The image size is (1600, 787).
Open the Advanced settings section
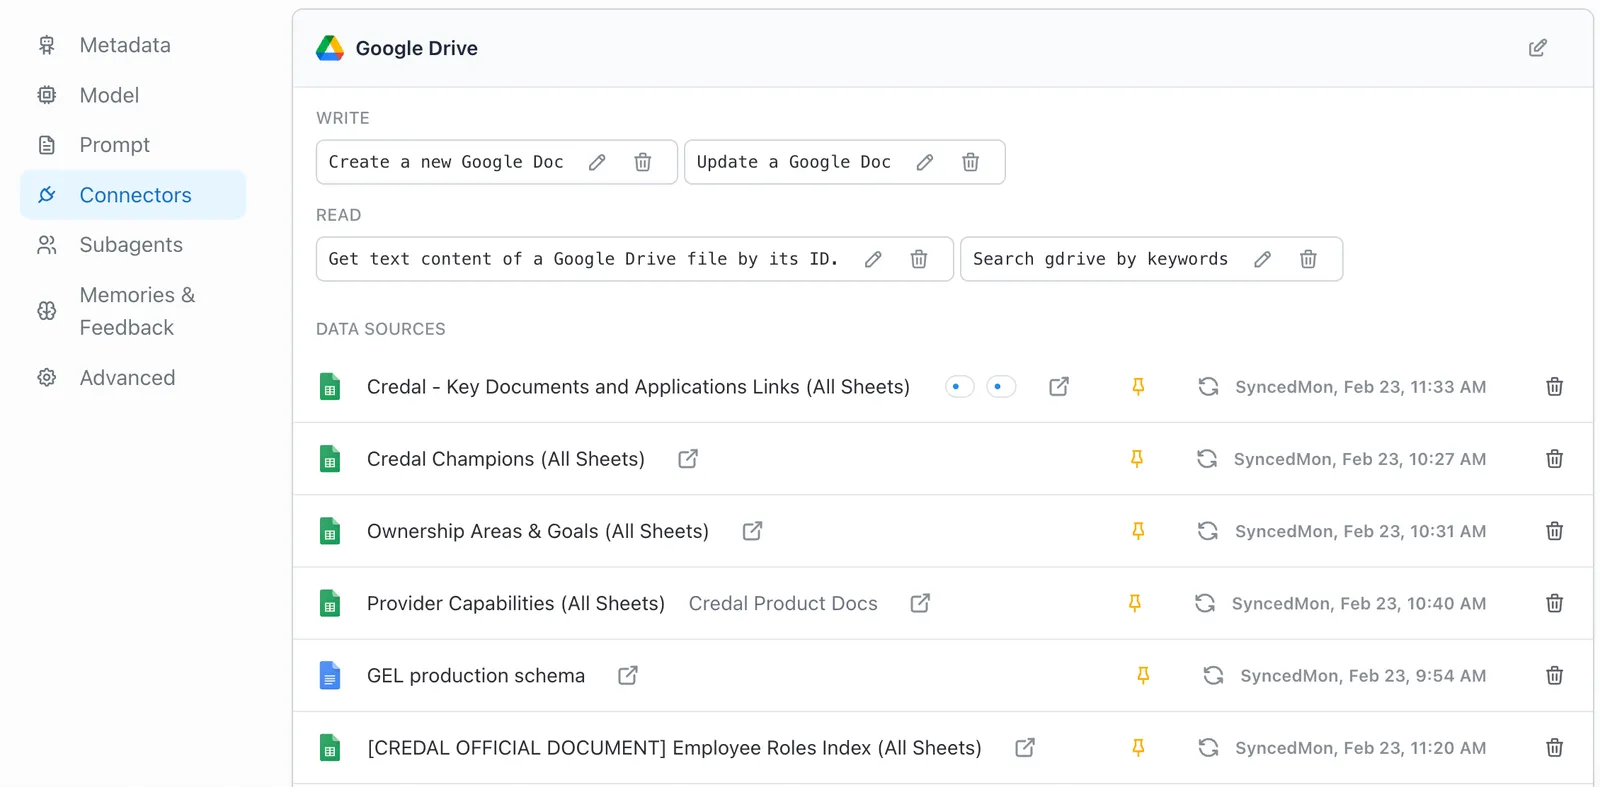click(133, 378)
